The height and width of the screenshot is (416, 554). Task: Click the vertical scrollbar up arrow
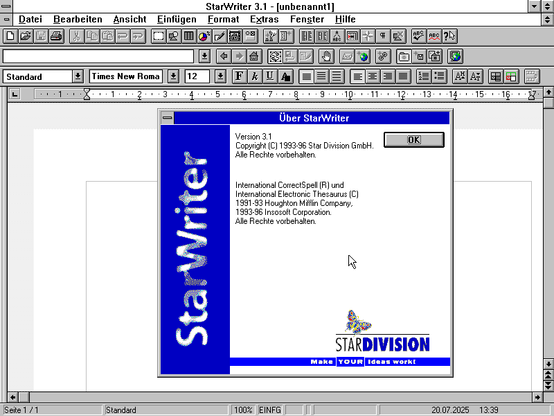(548, 93)
